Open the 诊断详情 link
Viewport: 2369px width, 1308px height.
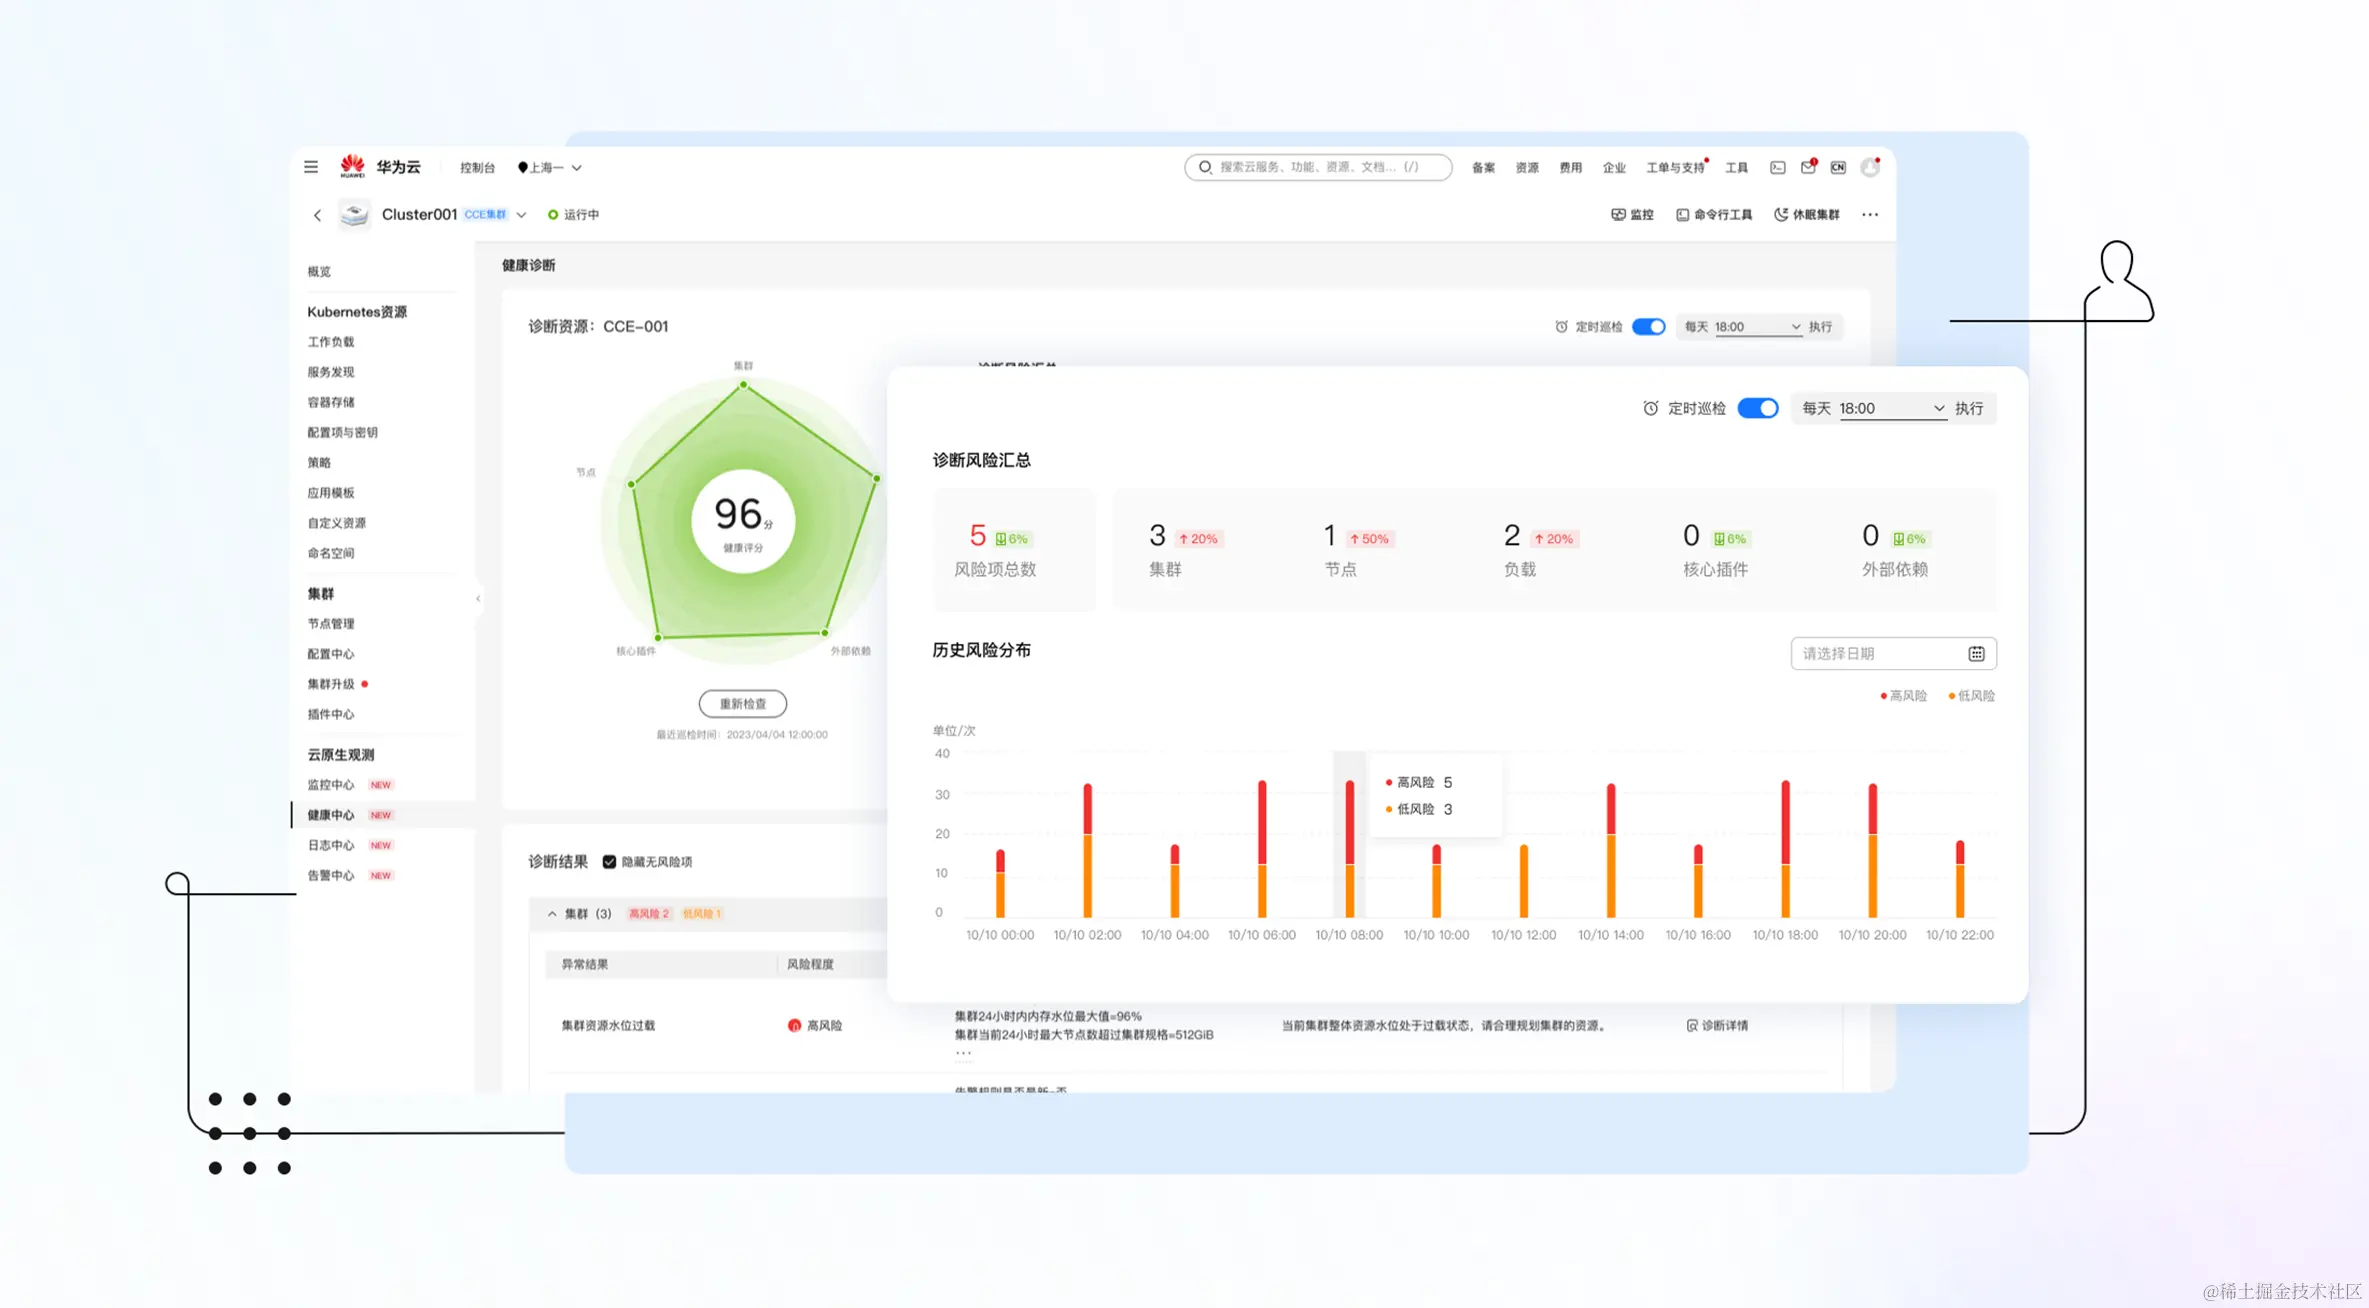point(1717,1026)
